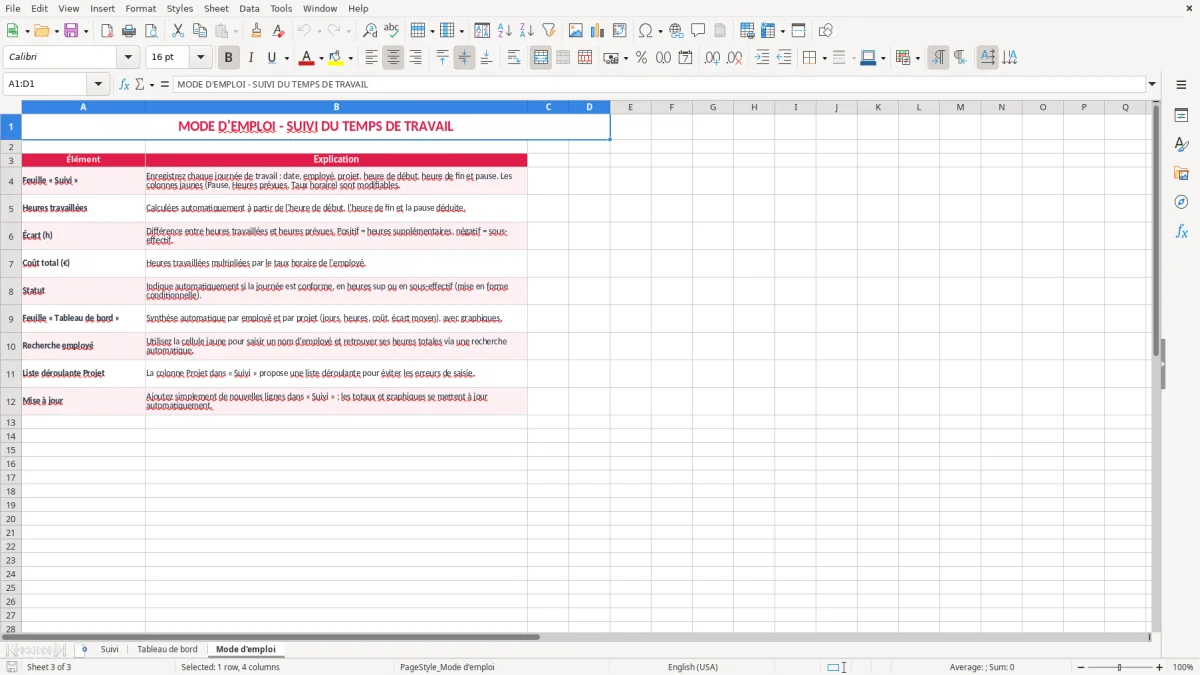
Task: Toggle Center Horizontally alignment
Action: tap(393, 58)
